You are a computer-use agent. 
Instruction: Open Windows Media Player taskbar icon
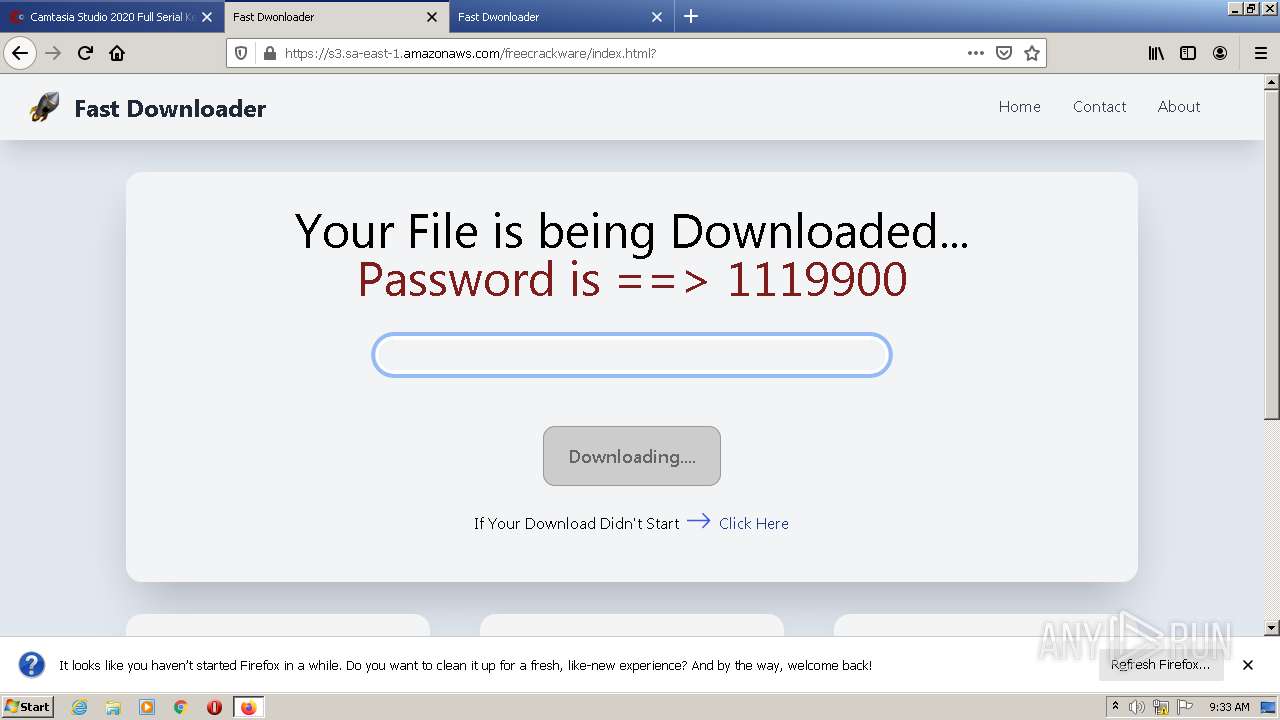(x=147, y=707)
